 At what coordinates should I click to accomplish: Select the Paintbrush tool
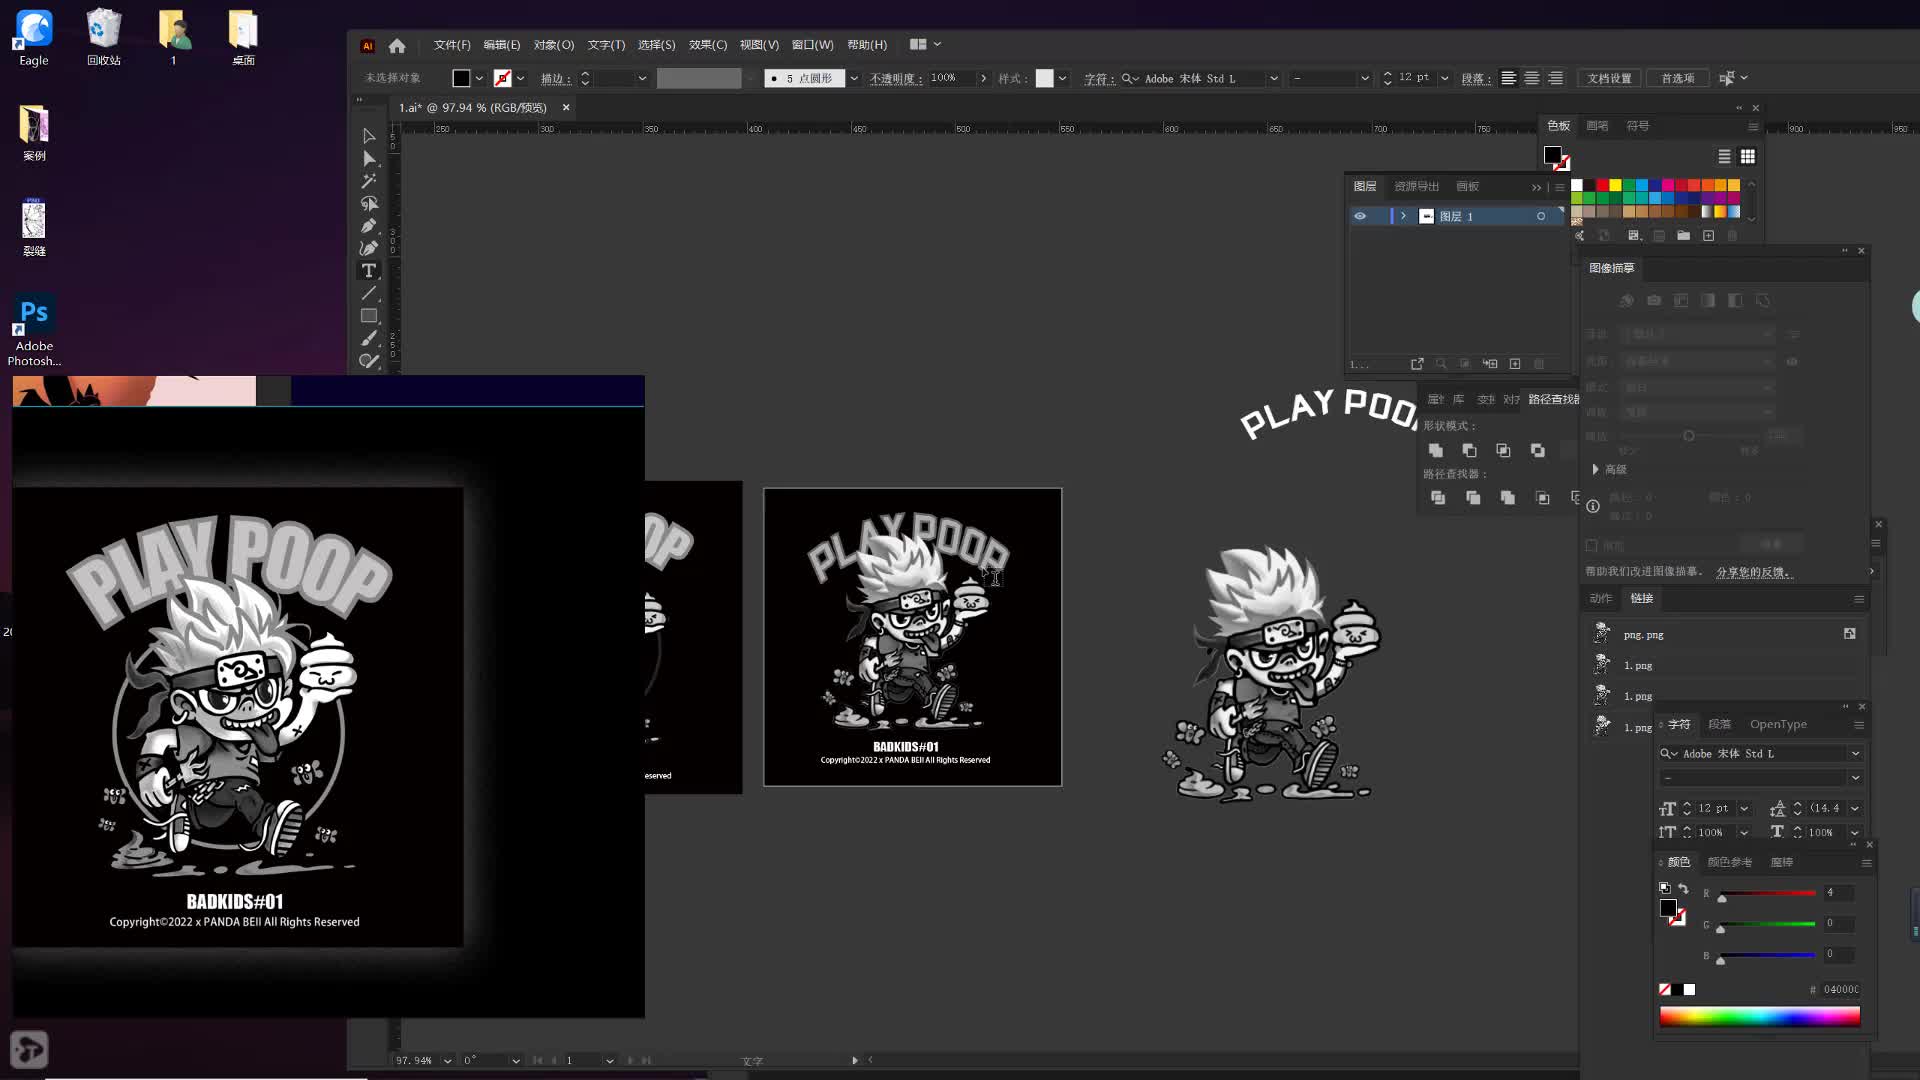point(369,338)
